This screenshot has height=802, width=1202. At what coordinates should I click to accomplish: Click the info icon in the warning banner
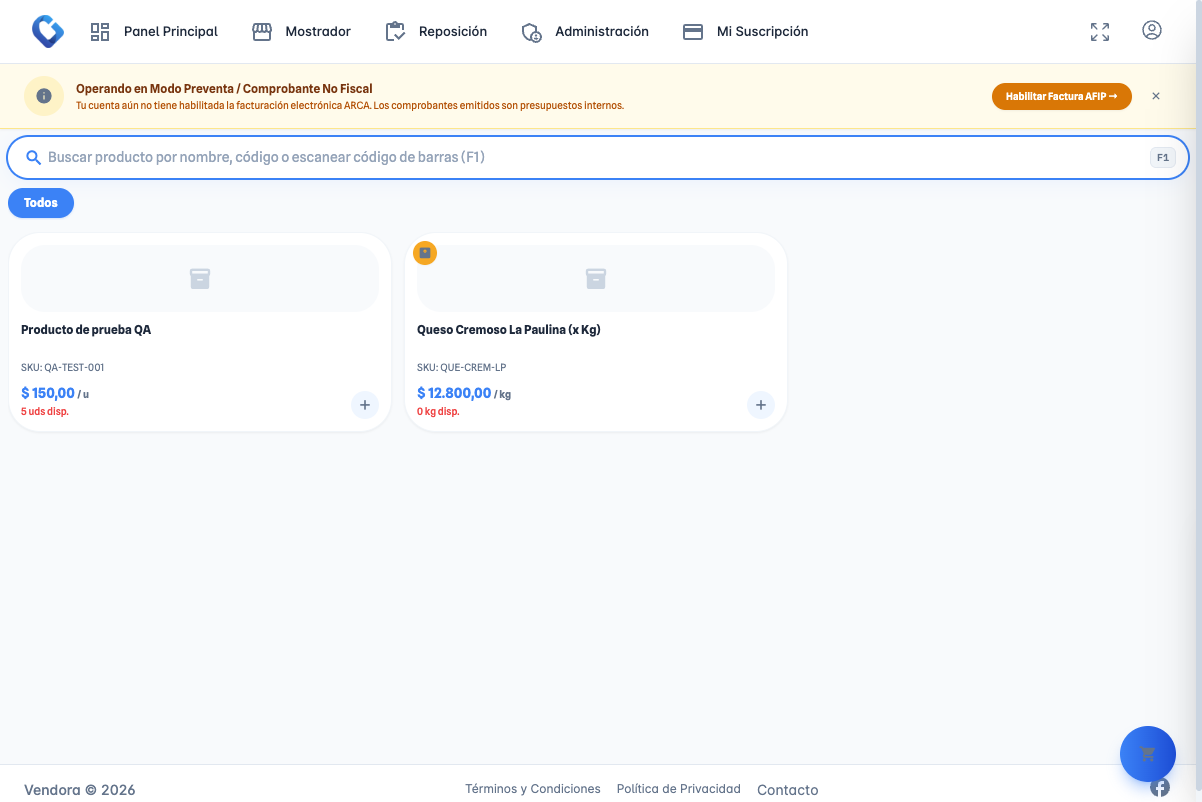44,96
